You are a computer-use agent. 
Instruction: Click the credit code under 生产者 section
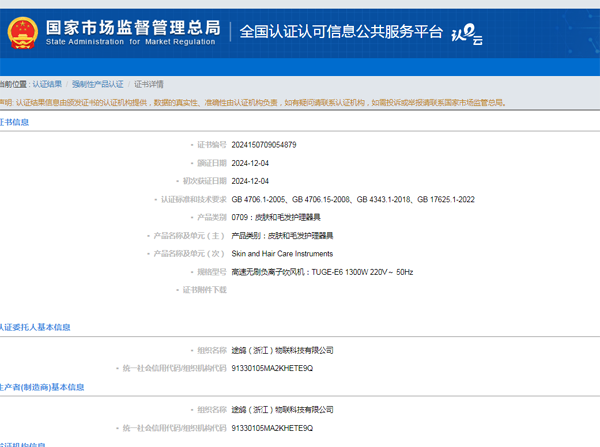(272, 428)
